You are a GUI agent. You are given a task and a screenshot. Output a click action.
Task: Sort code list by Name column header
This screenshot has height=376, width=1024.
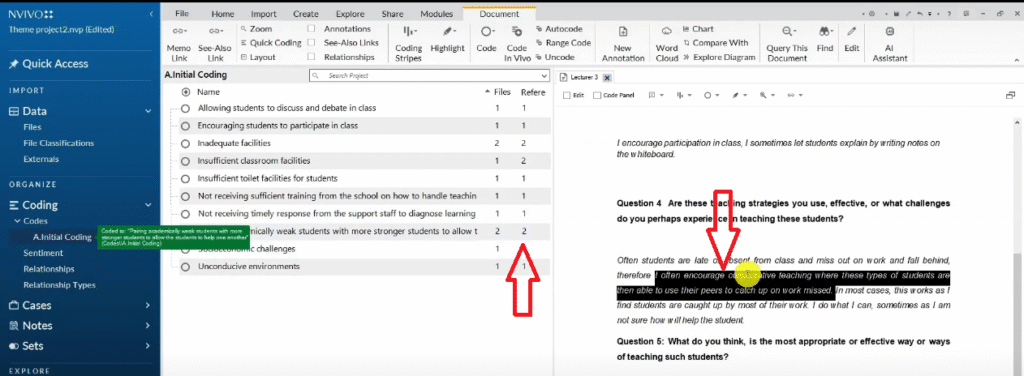[x=209, y=92]
